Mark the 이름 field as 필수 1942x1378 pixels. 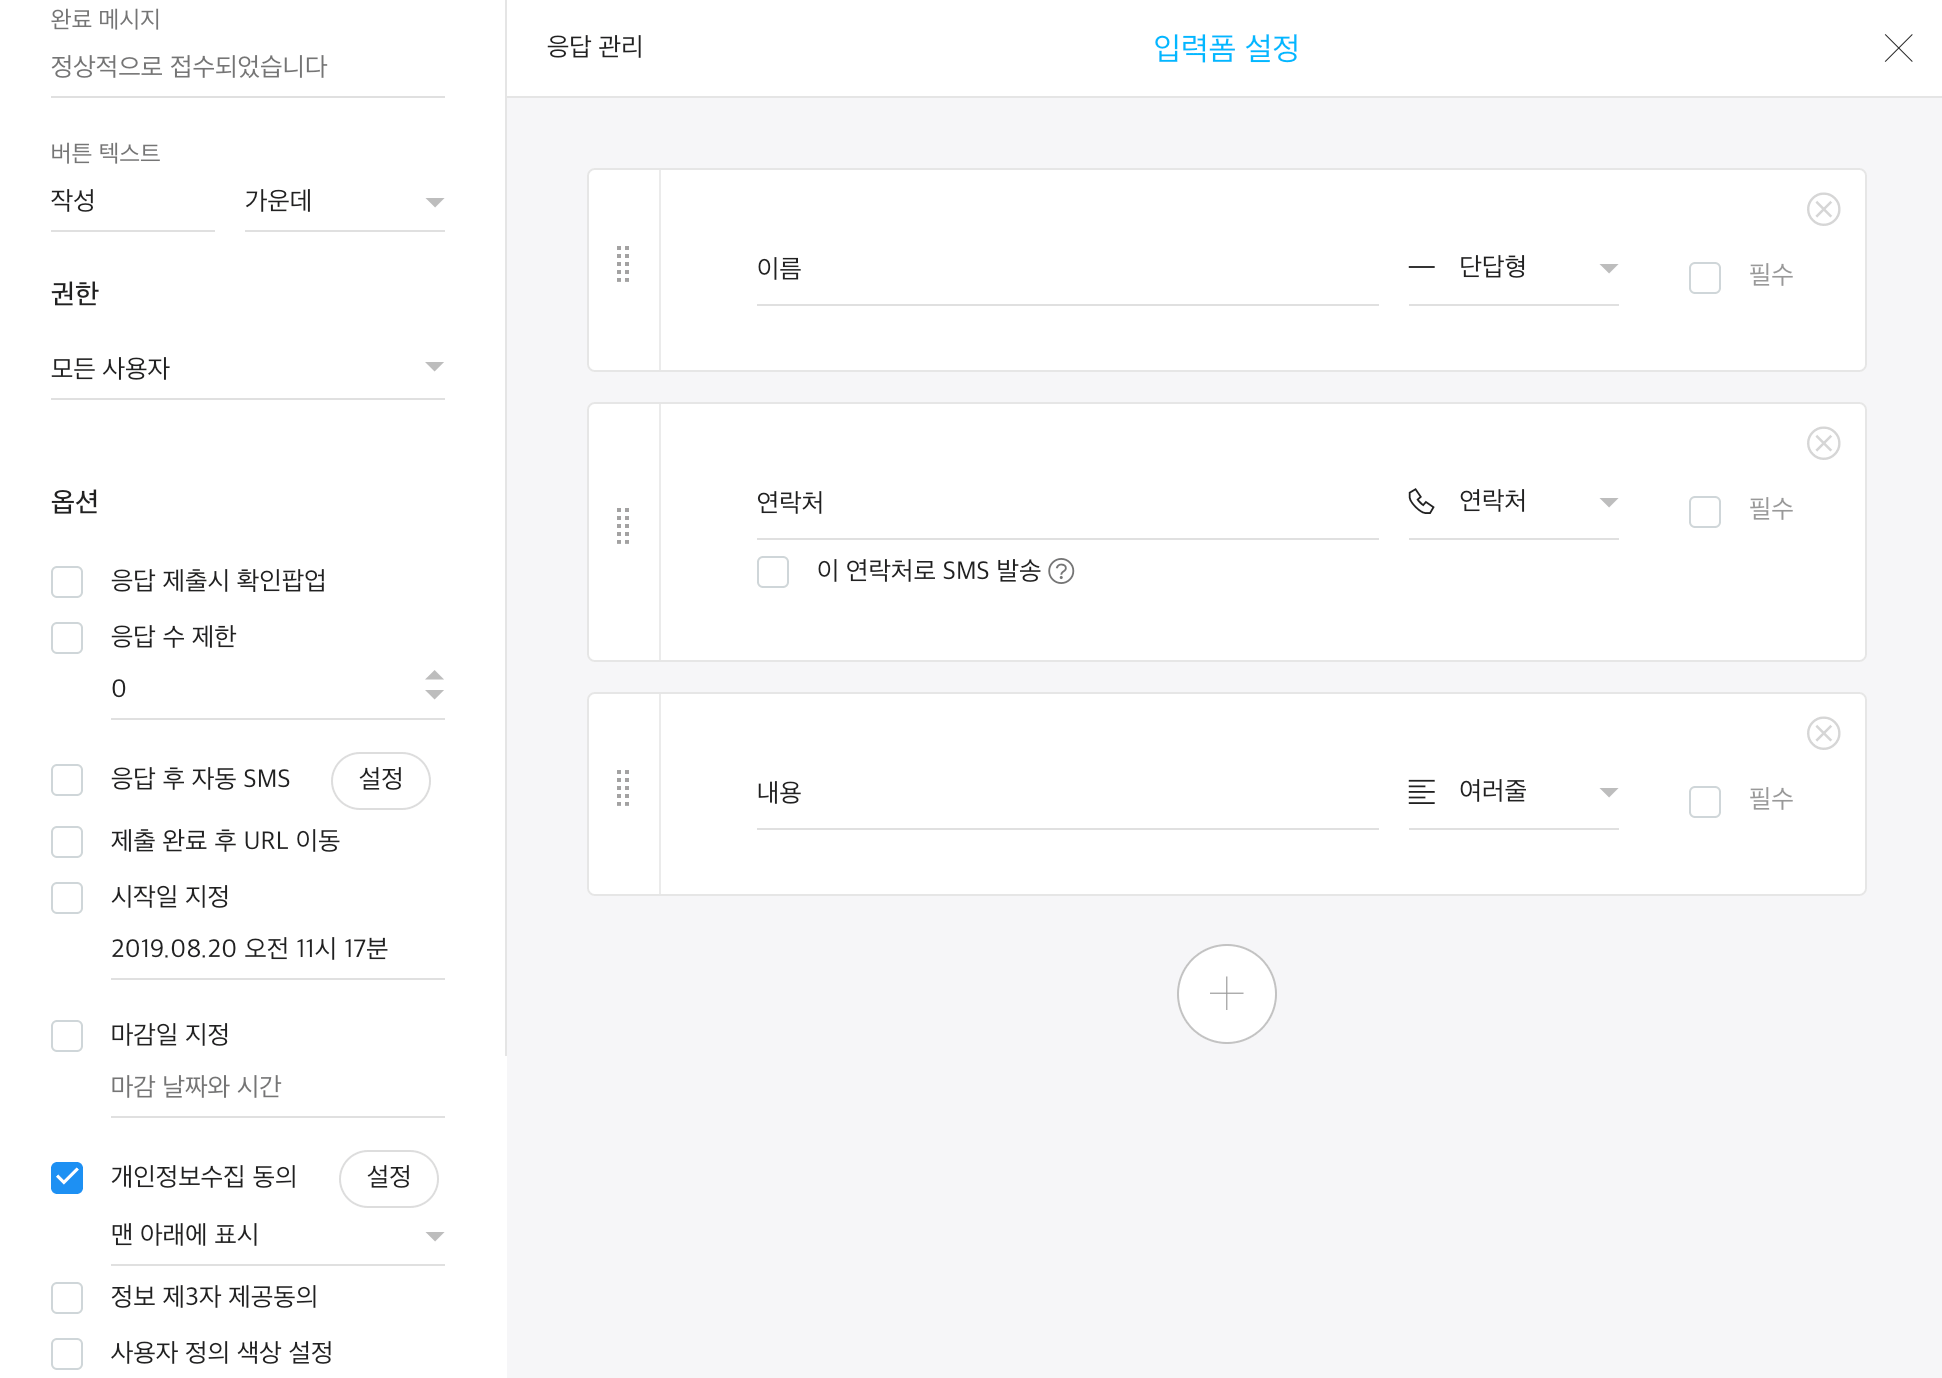[1705, 277]
